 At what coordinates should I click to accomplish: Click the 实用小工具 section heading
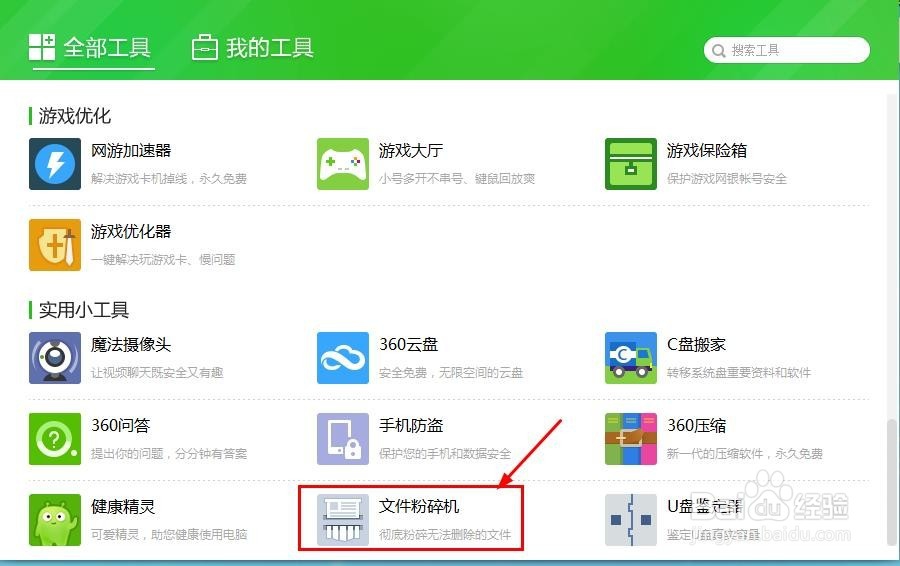tap(83, 310)
